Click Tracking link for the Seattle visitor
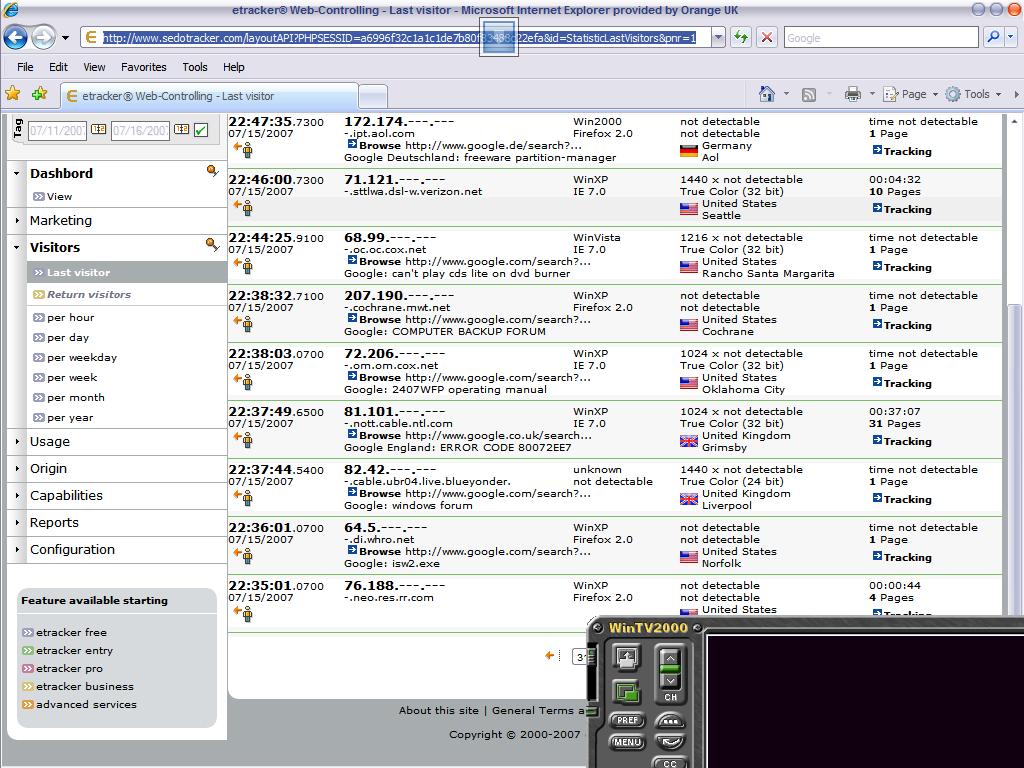Viewport: 1024px width, 768px height. pos(902,209)
